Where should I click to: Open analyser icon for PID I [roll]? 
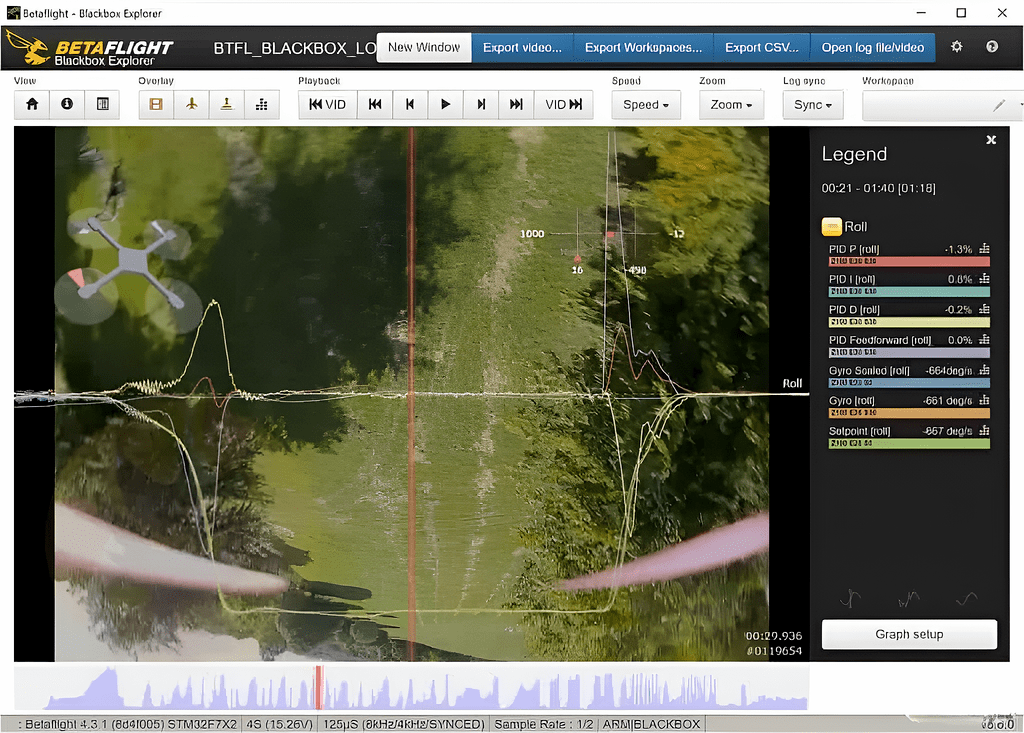pyautogui.click(x=984, y=279)
